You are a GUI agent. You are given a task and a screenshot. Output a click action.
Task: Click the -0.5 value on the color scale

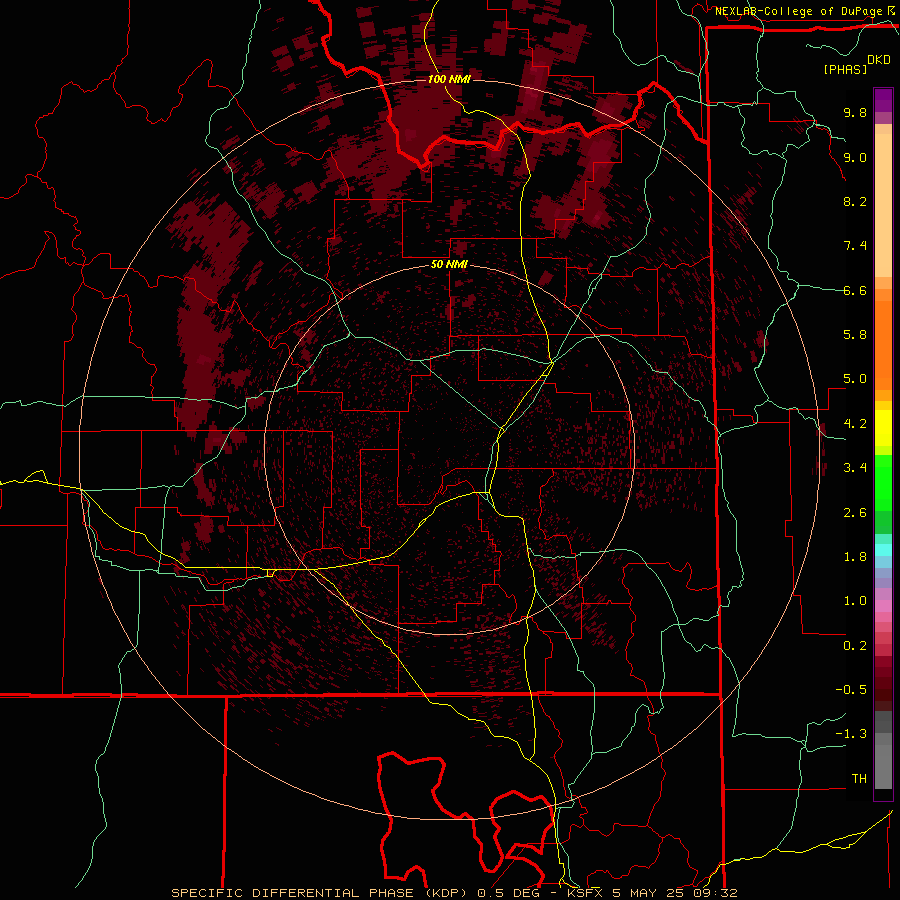851,690
